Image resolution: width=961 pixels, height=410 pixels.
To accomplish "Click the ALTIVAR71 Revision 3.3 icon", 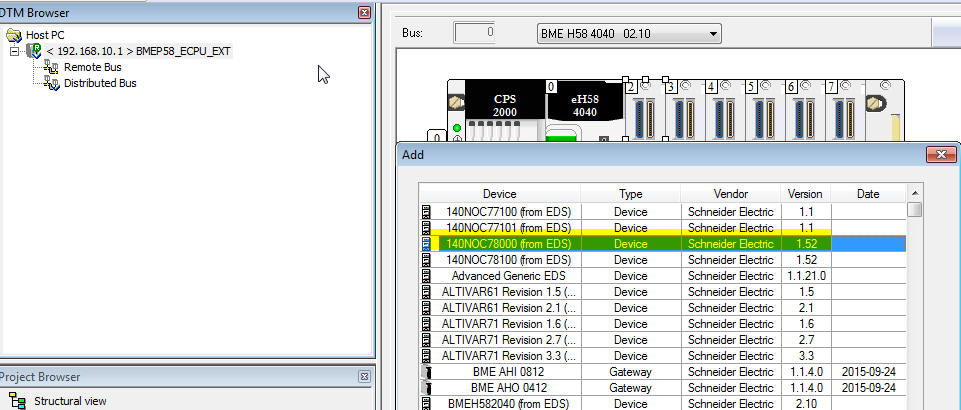I will pyautogui.click(x=427, y=355).
